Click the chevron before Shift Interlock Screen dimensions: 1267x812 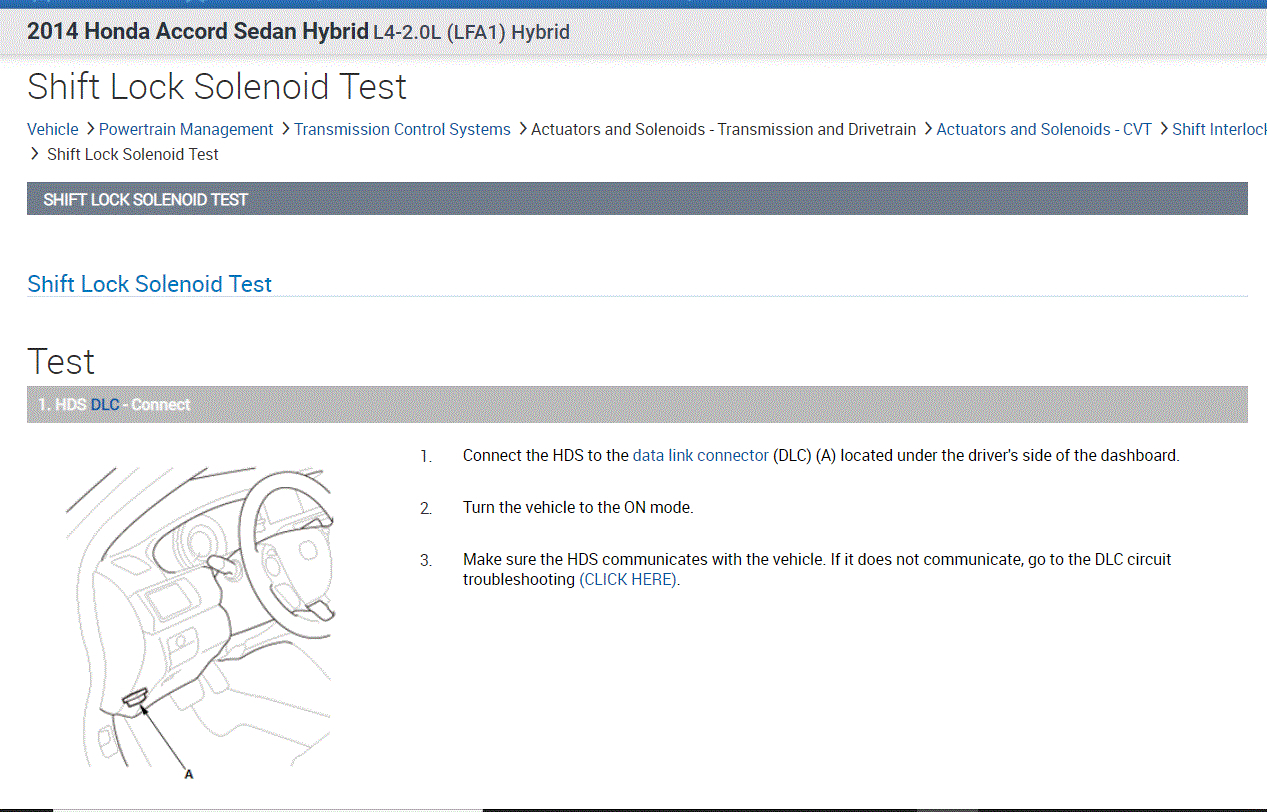pos(1163,129)
